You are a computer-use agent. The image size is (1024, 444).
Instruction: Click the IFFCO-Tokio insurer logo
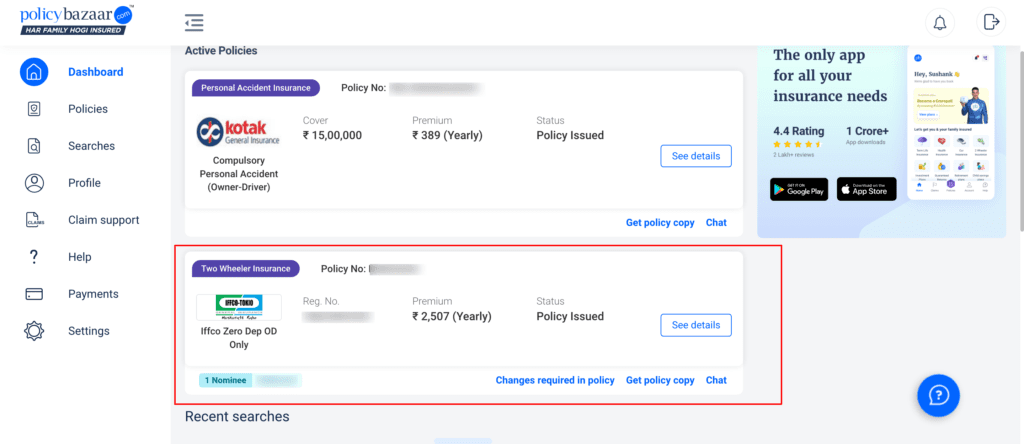239,307
